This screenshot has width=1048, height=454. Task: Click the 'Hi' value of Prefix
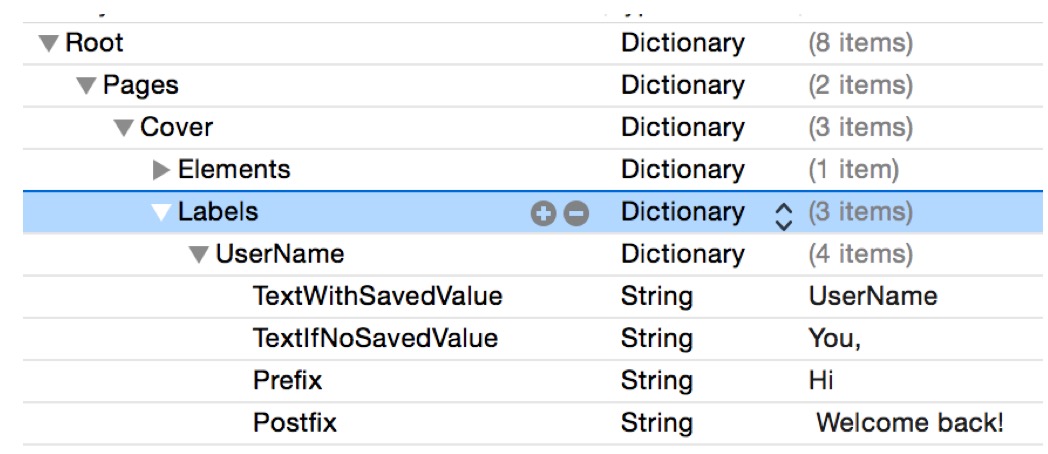(821, 381)
